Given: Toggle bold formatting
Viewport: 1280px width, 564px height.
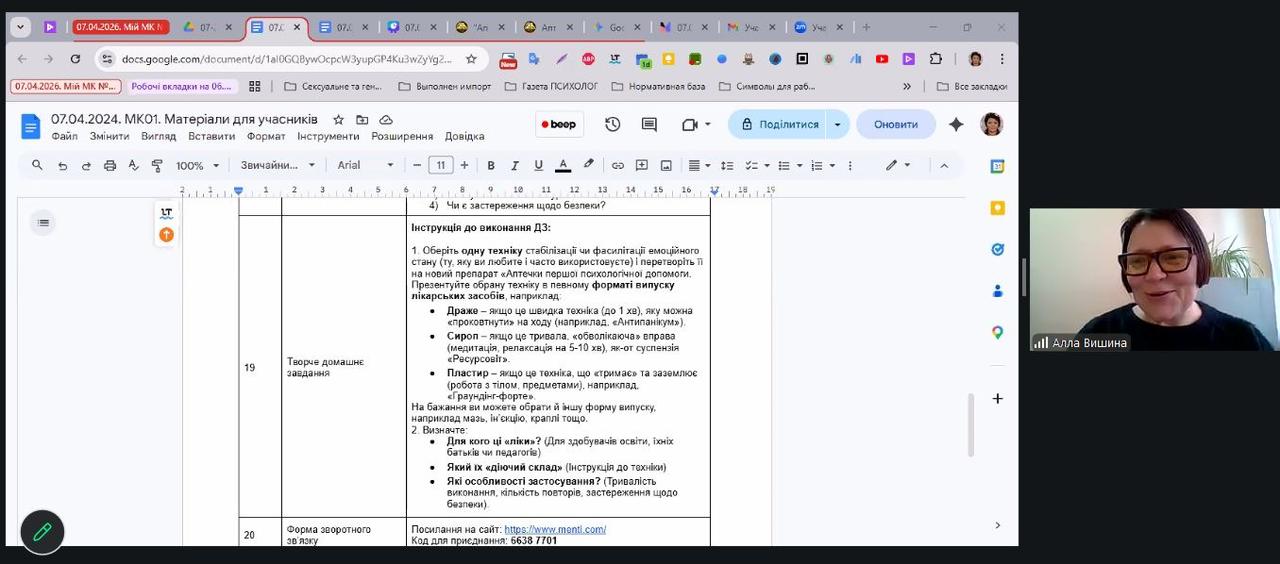Looking at the screenshot, I should click(x=491, y=166).
